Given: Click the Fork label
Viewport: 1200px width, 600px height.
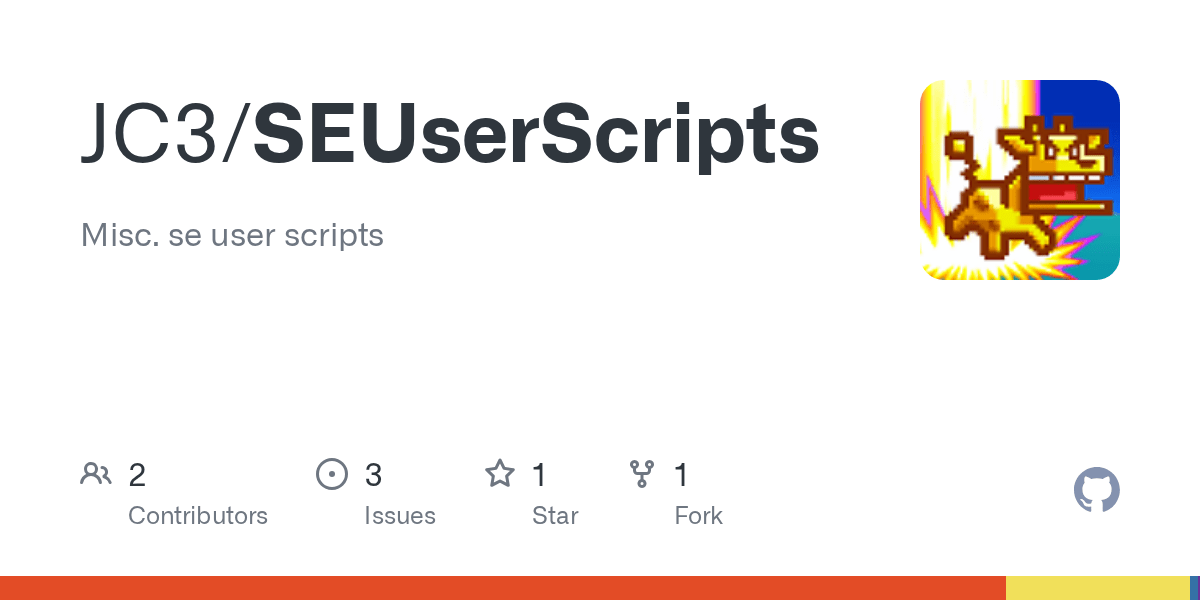Looking at the screenshot, I should (x=698, y=516).
